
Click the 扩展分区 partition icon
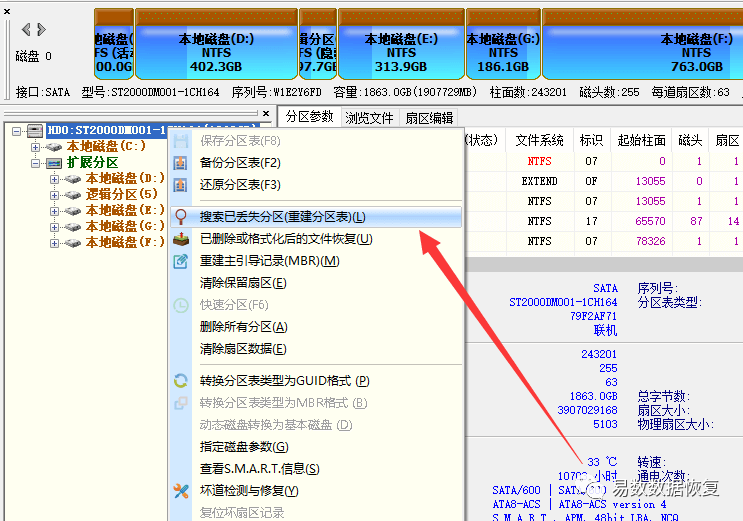tap(54, 163)
